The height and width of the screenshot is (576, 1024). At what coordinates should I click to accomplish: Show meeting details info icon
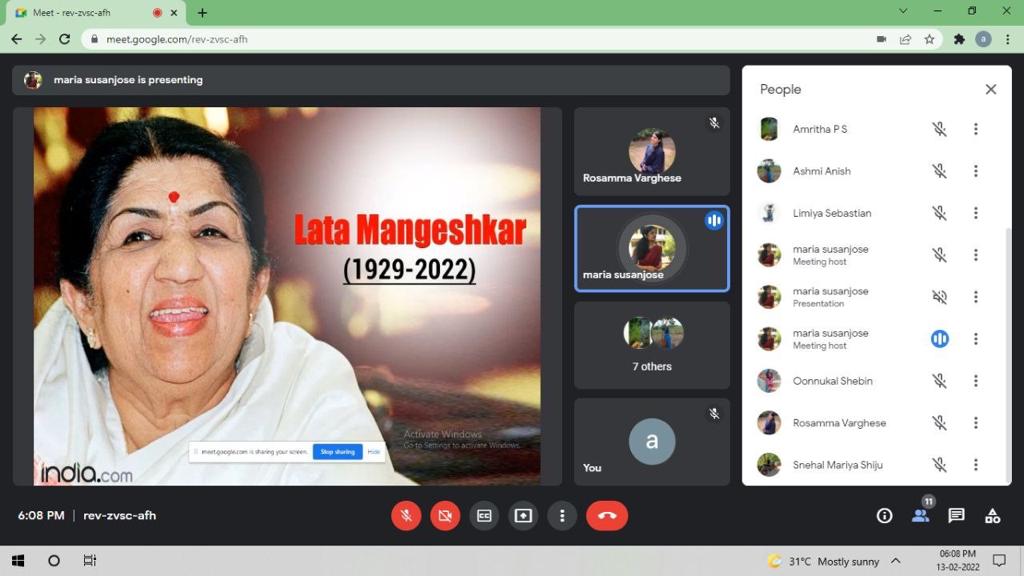pos(884,516)
